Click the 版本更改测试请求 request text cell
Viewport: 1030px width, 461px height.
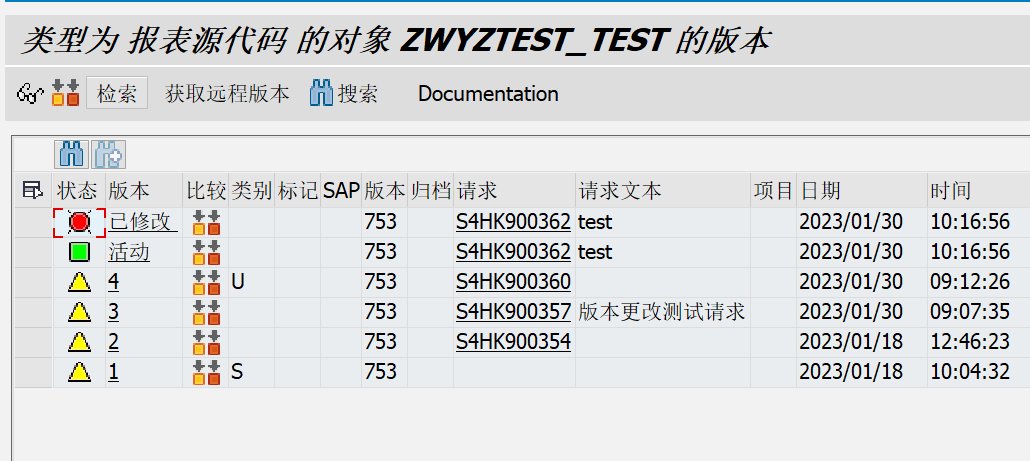click(x=662, y=313)
